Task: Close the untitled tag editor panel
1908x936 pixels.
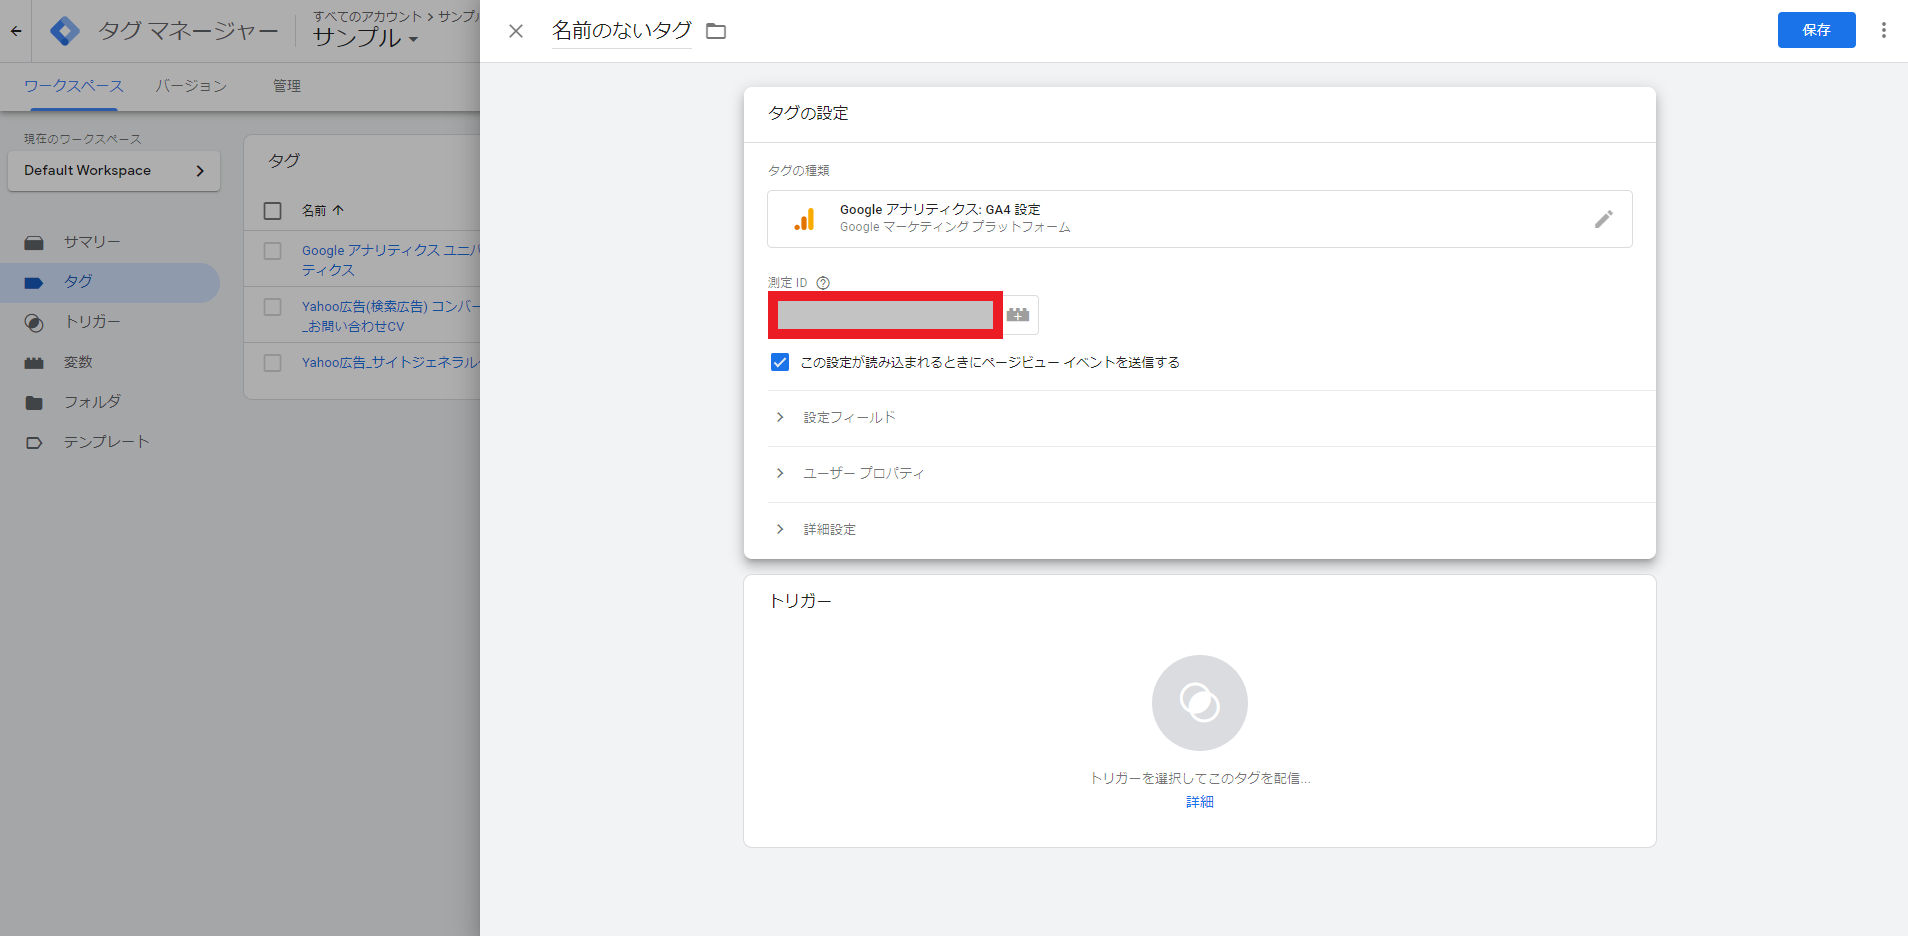Action: pyautogui.click(x=516, y=31)
